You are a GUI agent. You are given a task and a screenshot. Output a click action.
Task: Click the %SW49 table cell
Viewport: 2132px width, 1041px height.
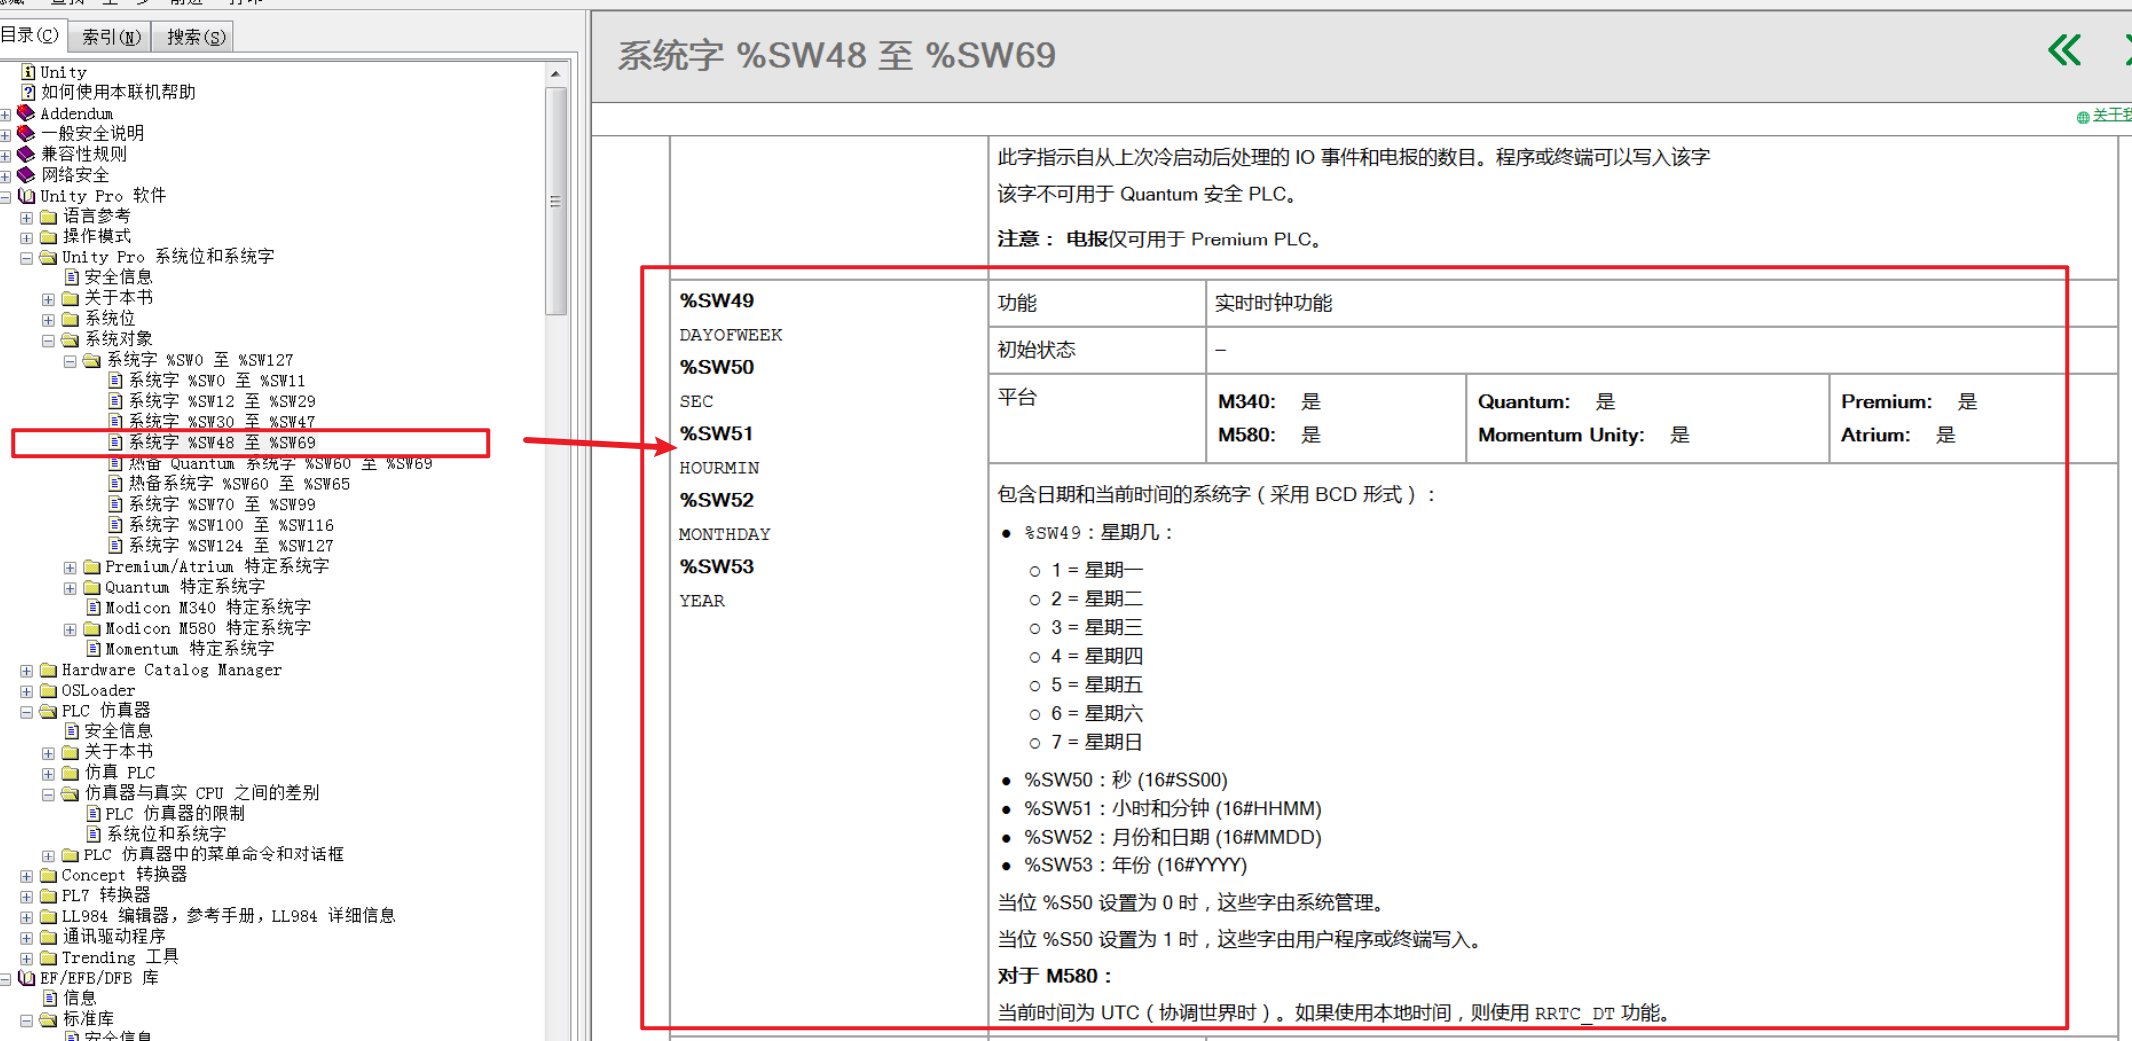pos(717,301)
